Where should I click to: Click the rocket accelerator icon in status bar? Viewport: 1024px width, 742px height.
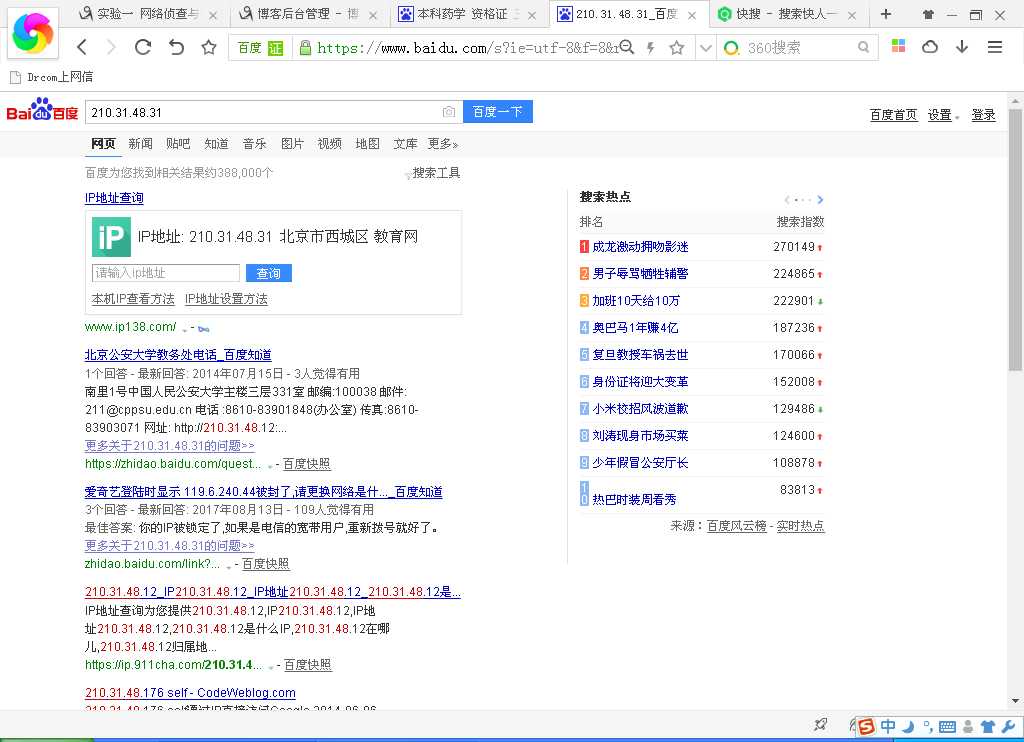(x=821, y=724)
